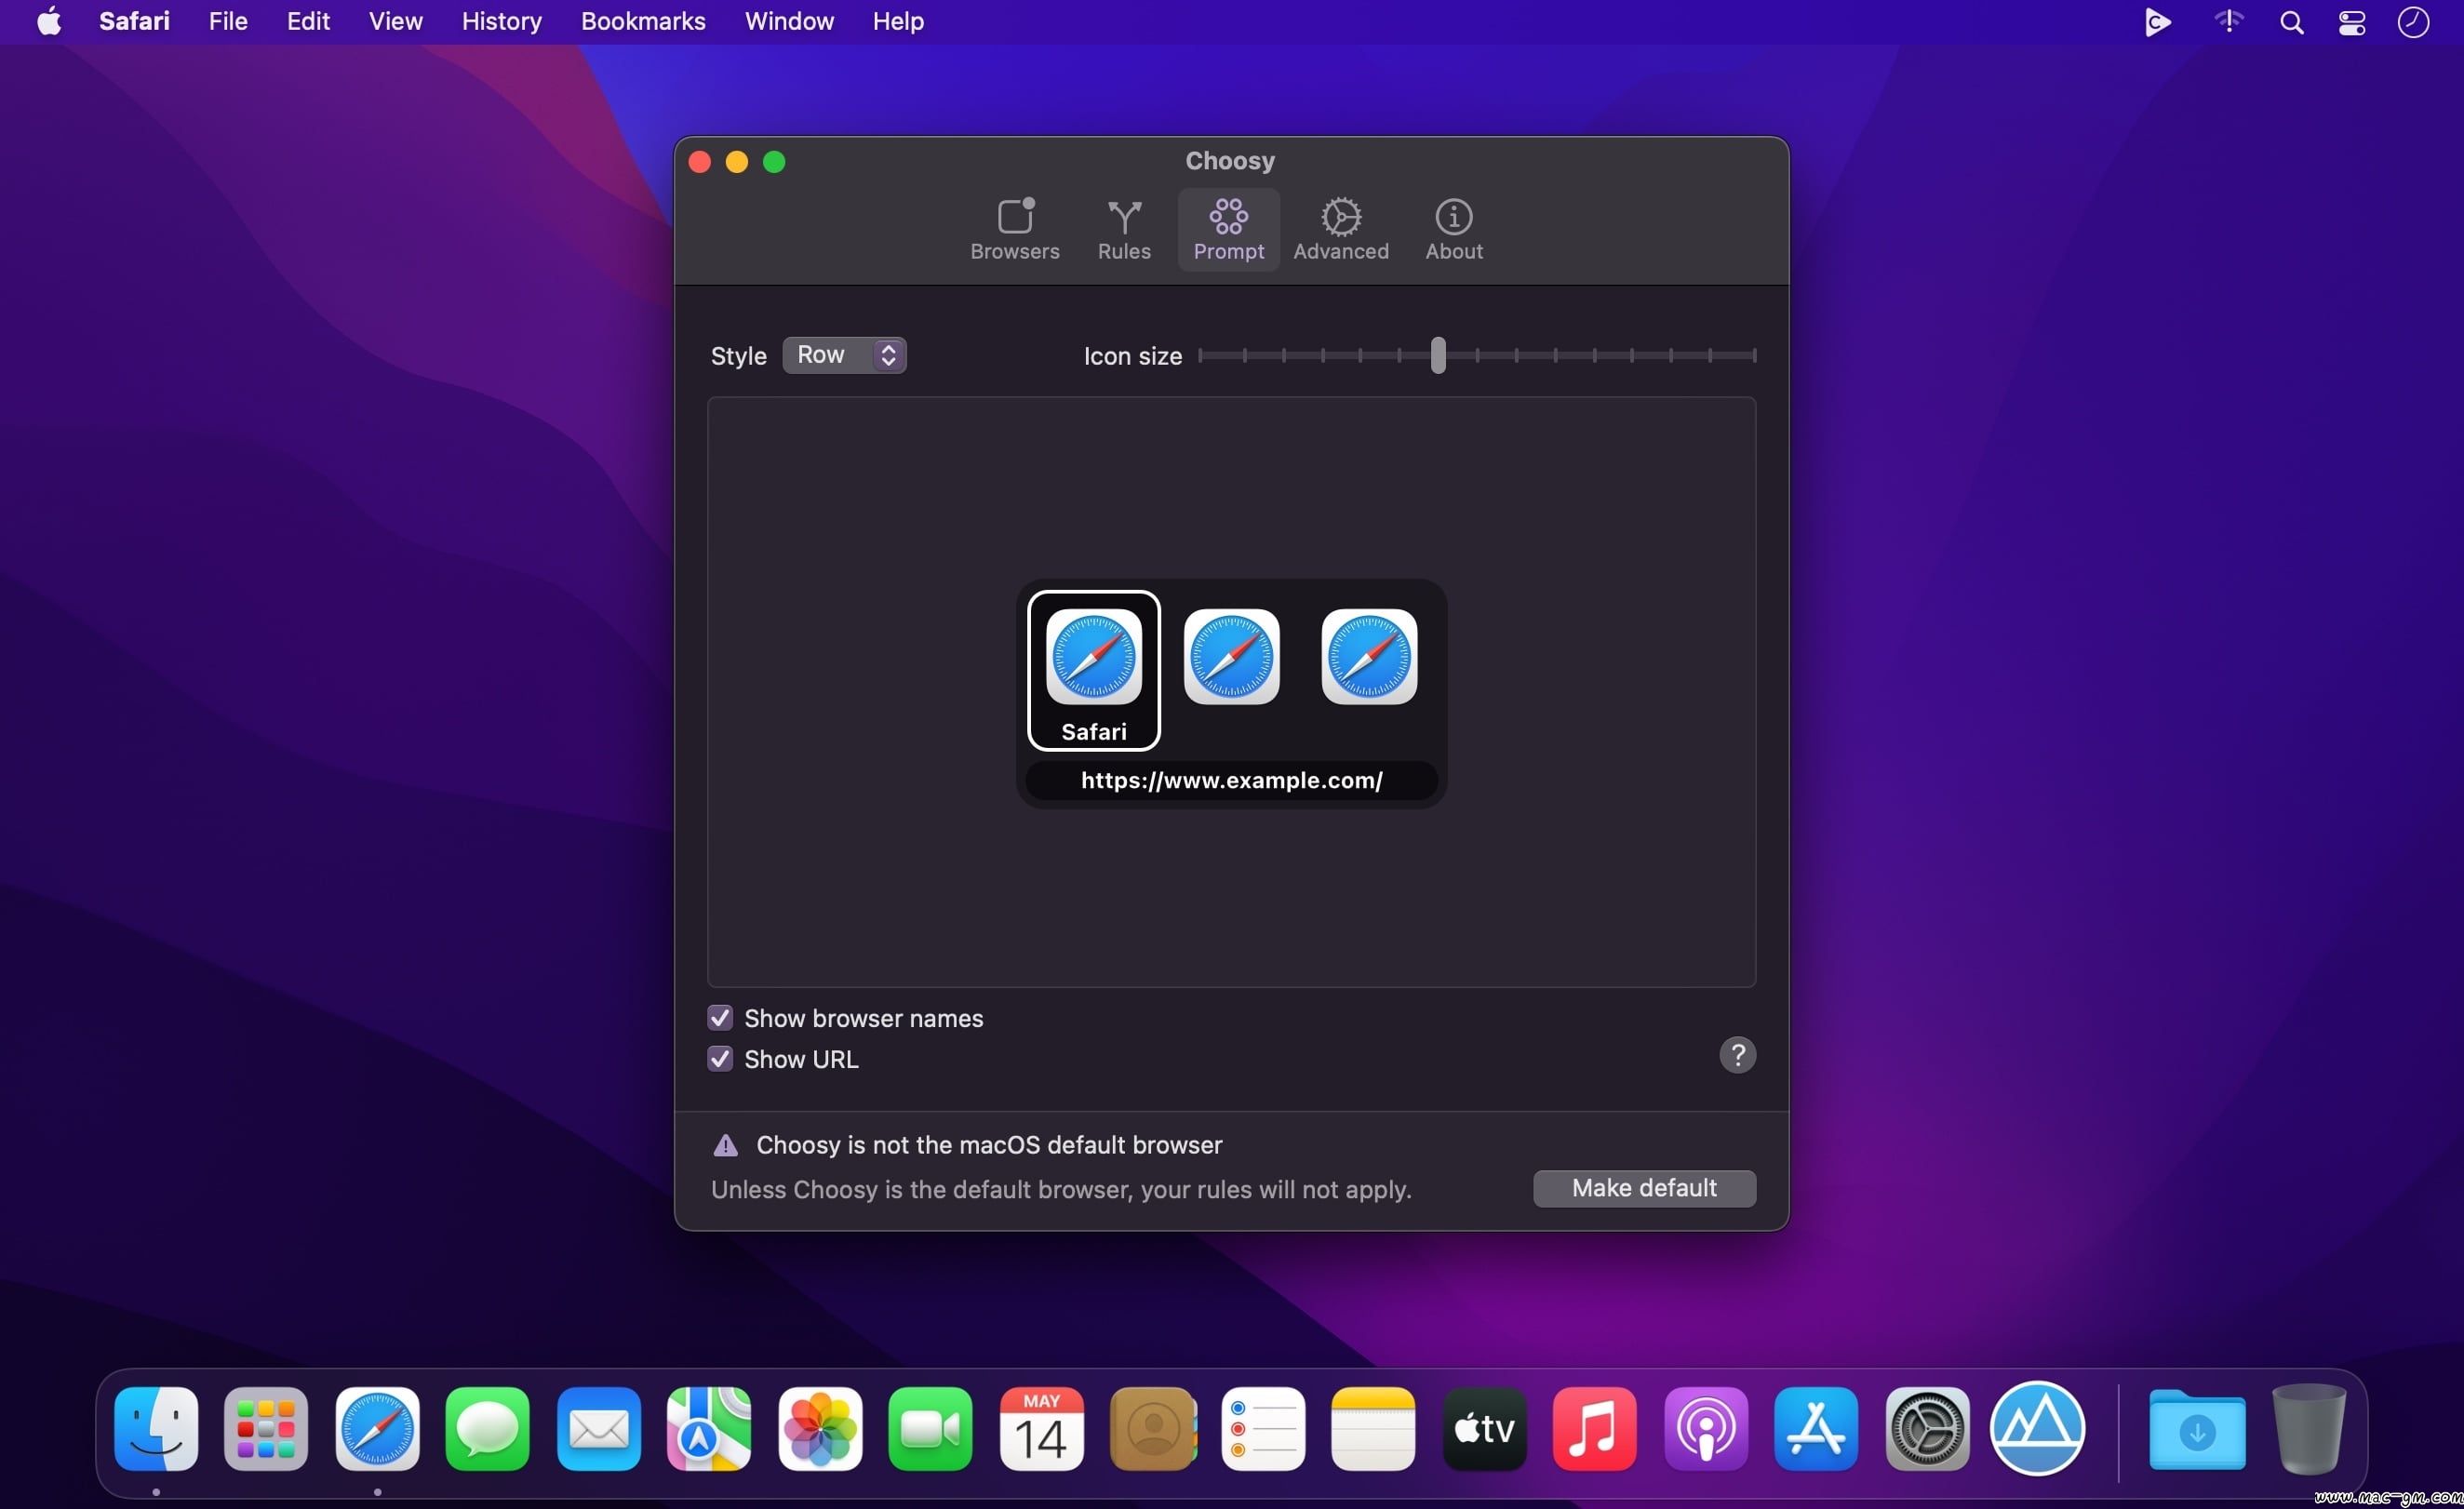The image size is (2464, 1509).
Task: Open Contacts from the Dock
Action: (x=1152, y=1428)
